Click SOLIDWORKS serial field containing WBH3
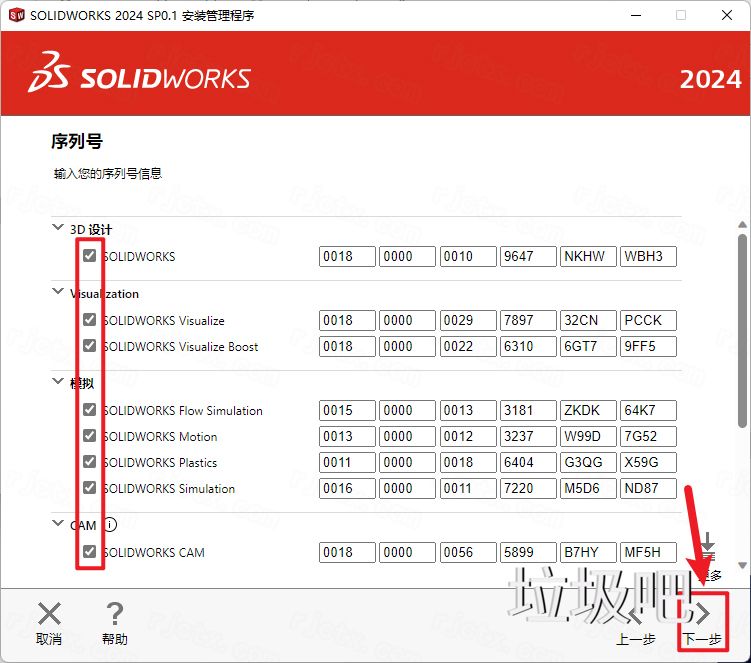Screen dimensions: 751x663 coord(648,256)
